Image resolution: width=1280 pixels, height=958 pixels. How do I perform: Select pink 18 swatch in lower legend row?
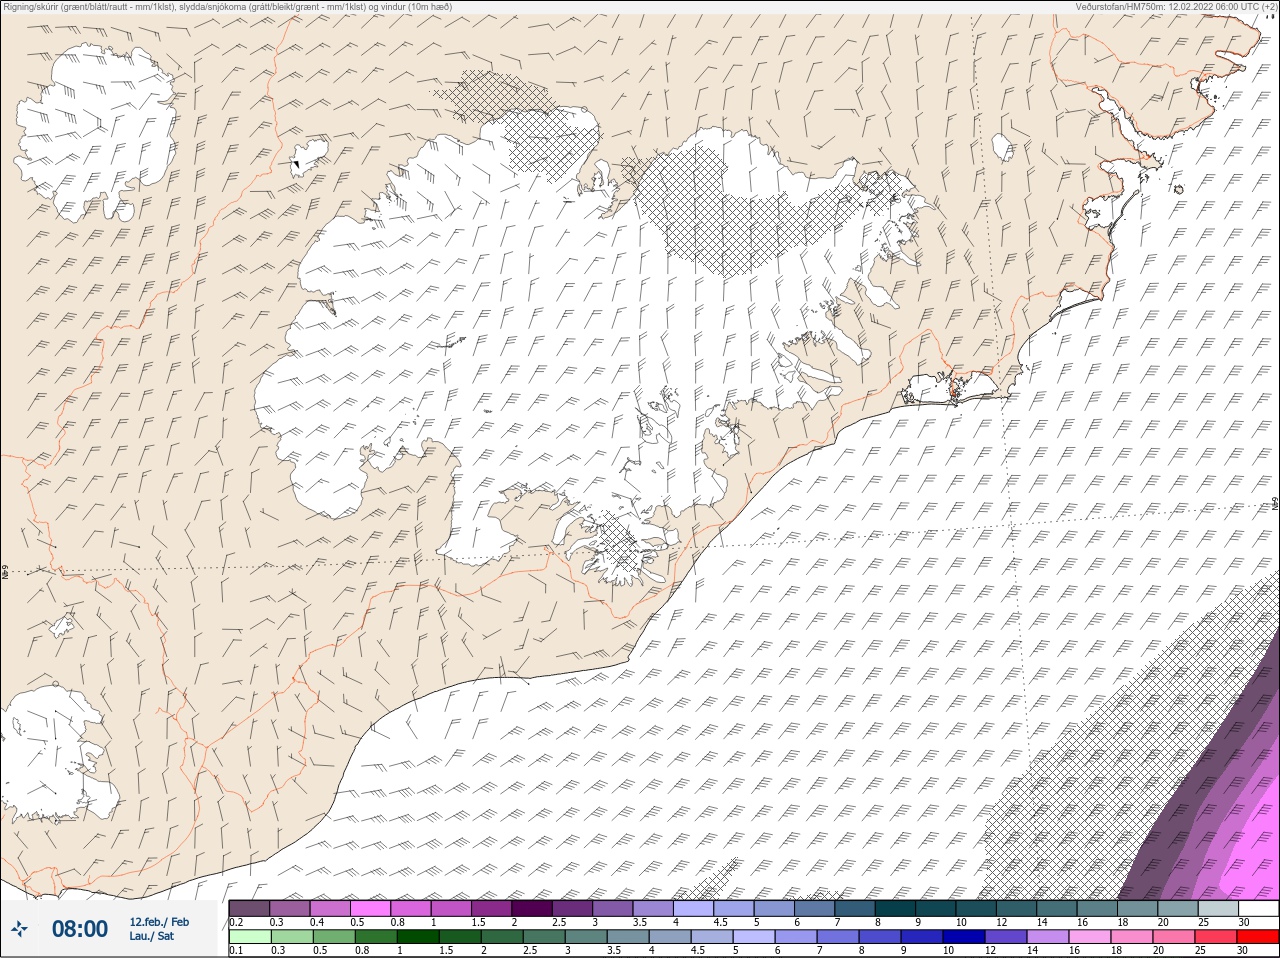pos(1131,937)
